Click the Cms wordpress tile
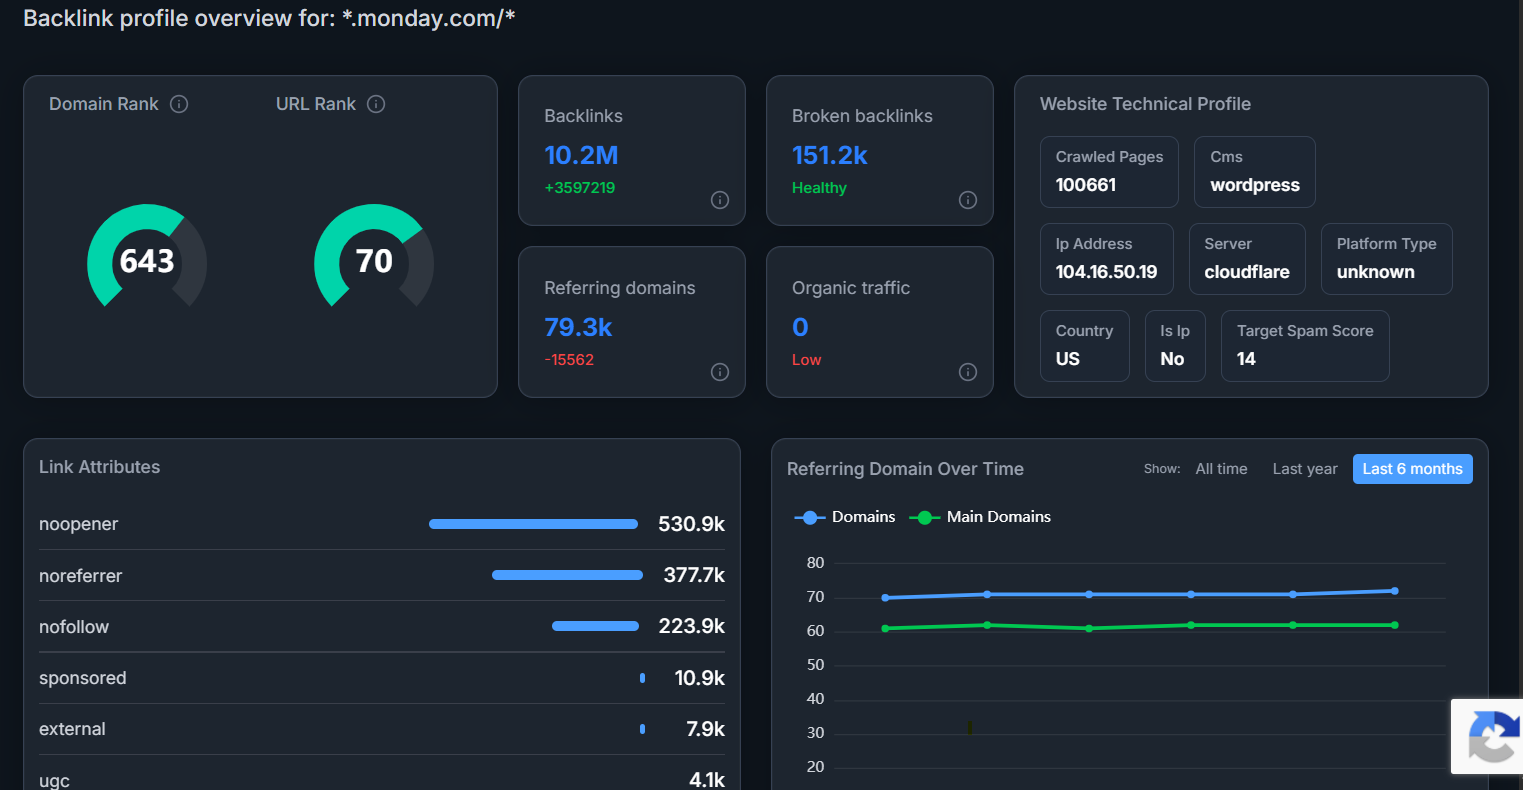The height and width of the screenshot is (790, 1523). pyautogui.click(x=1255, y=172)
